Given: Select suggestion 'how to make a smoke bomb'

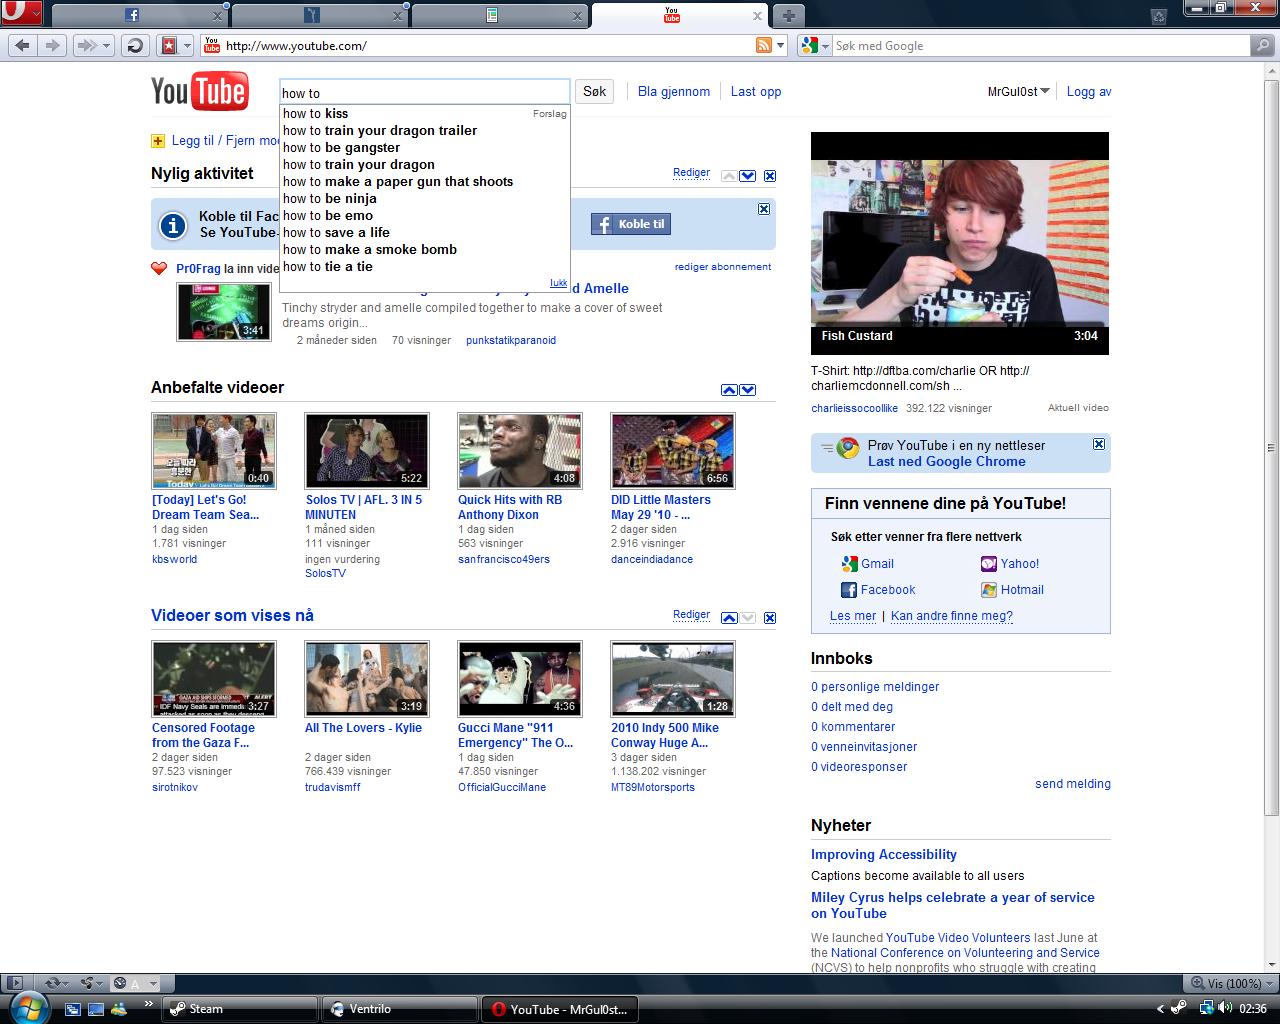Looking at the screenshot, I should click(424, 250).
